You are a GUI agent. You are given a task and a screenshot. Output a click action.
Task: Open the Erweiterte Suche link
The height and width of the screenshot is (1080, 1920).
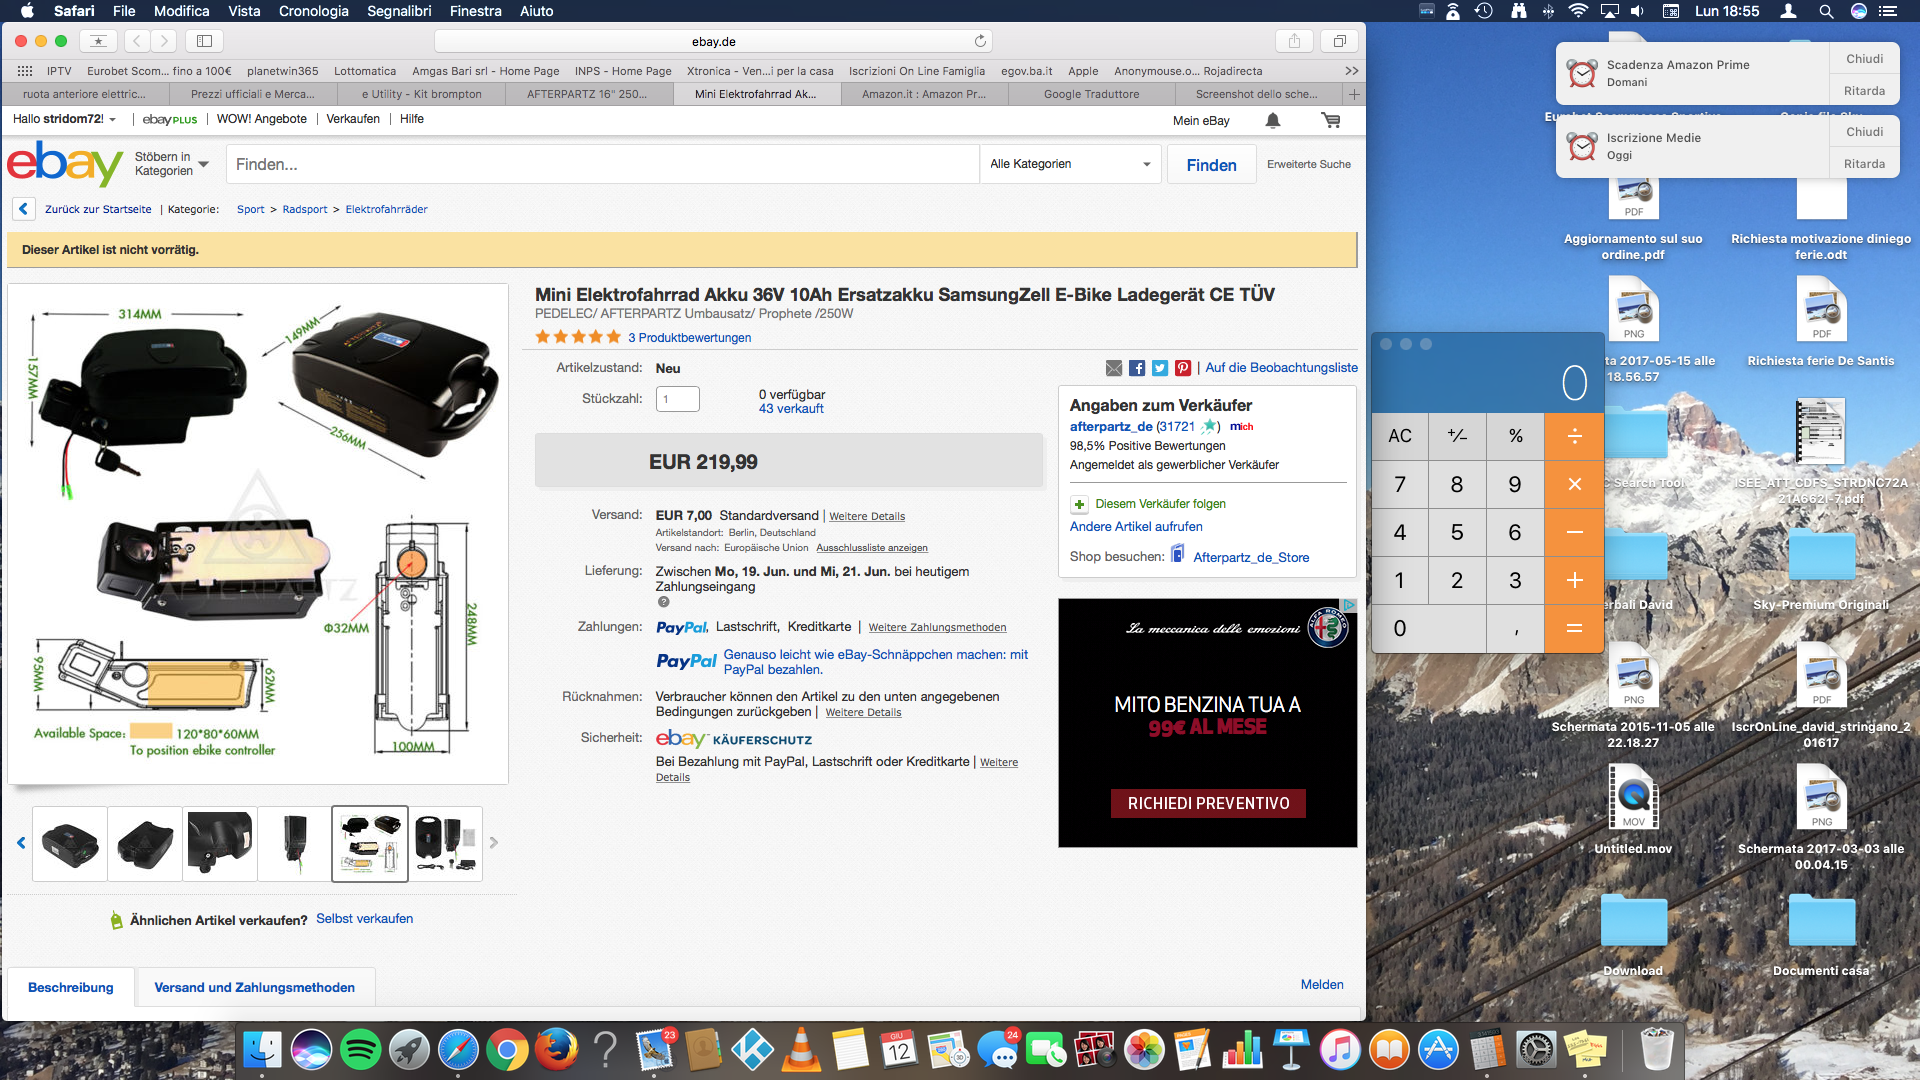pyautogui.click(x=1308, y=164)
